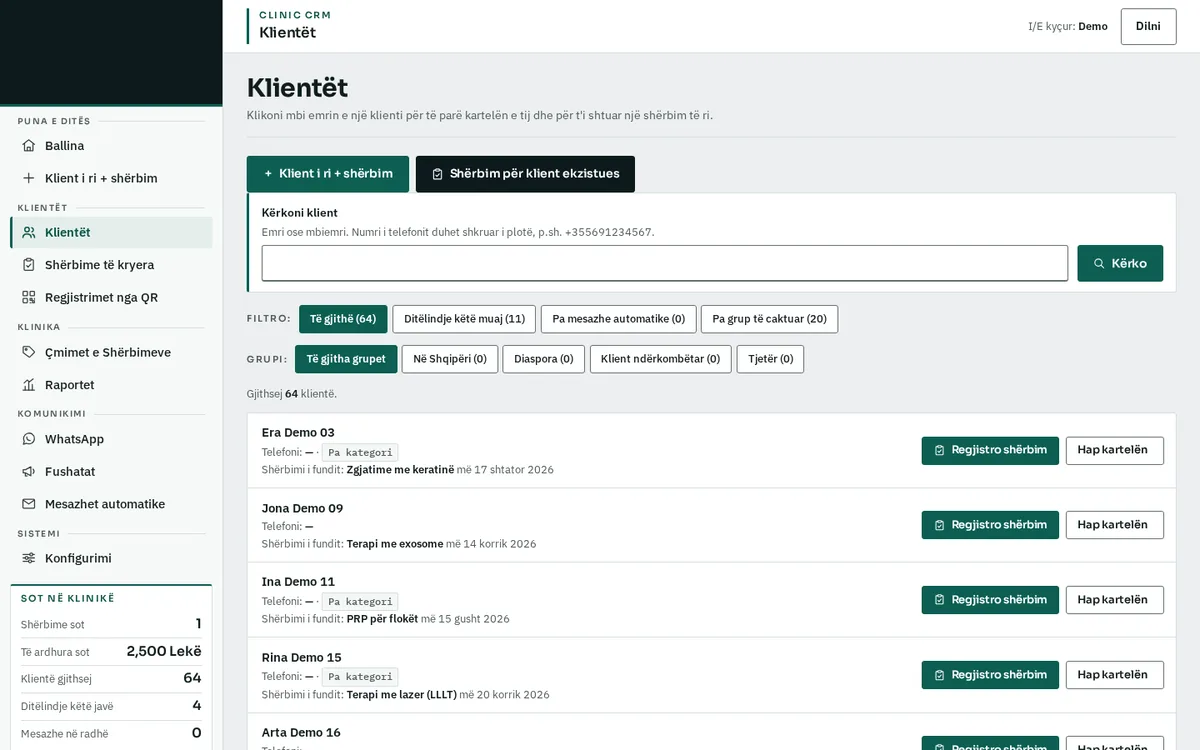
Task: Click Pa kategori tag on Ina Demo 11
Action: click(x=360, y=602)
